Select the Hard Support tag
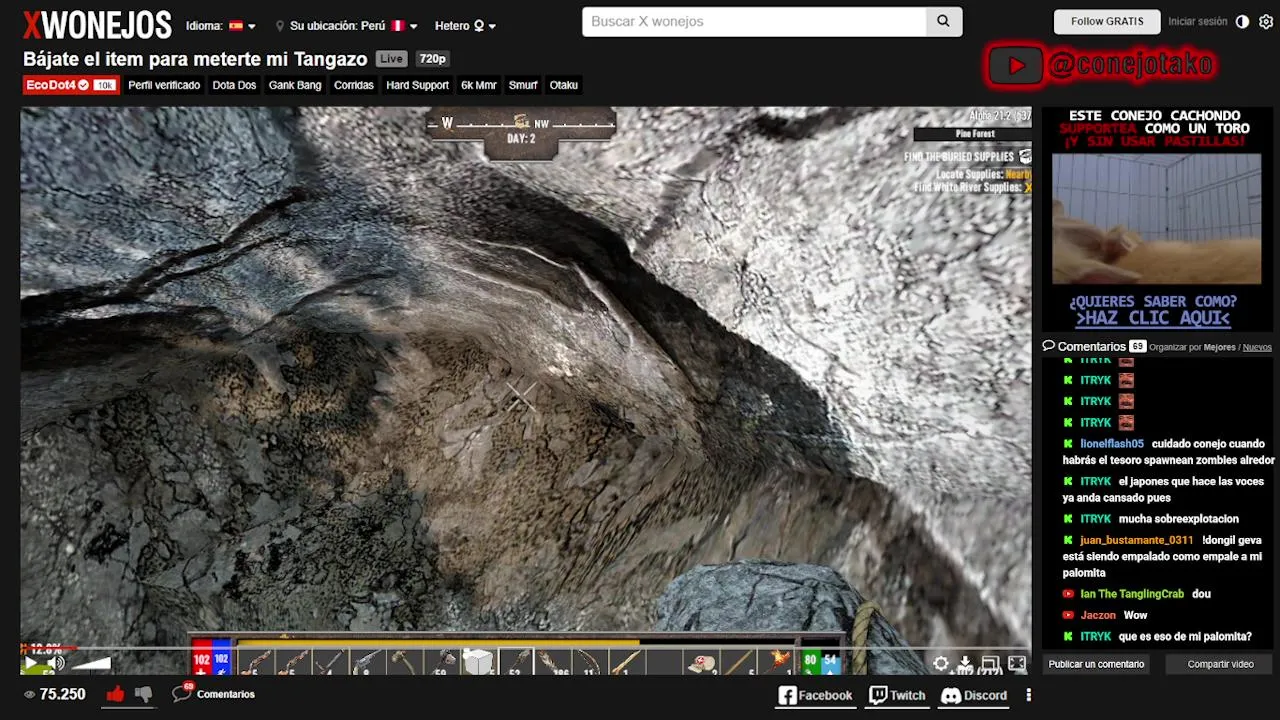Screen dimensions: 1280x720 point(417,85)
